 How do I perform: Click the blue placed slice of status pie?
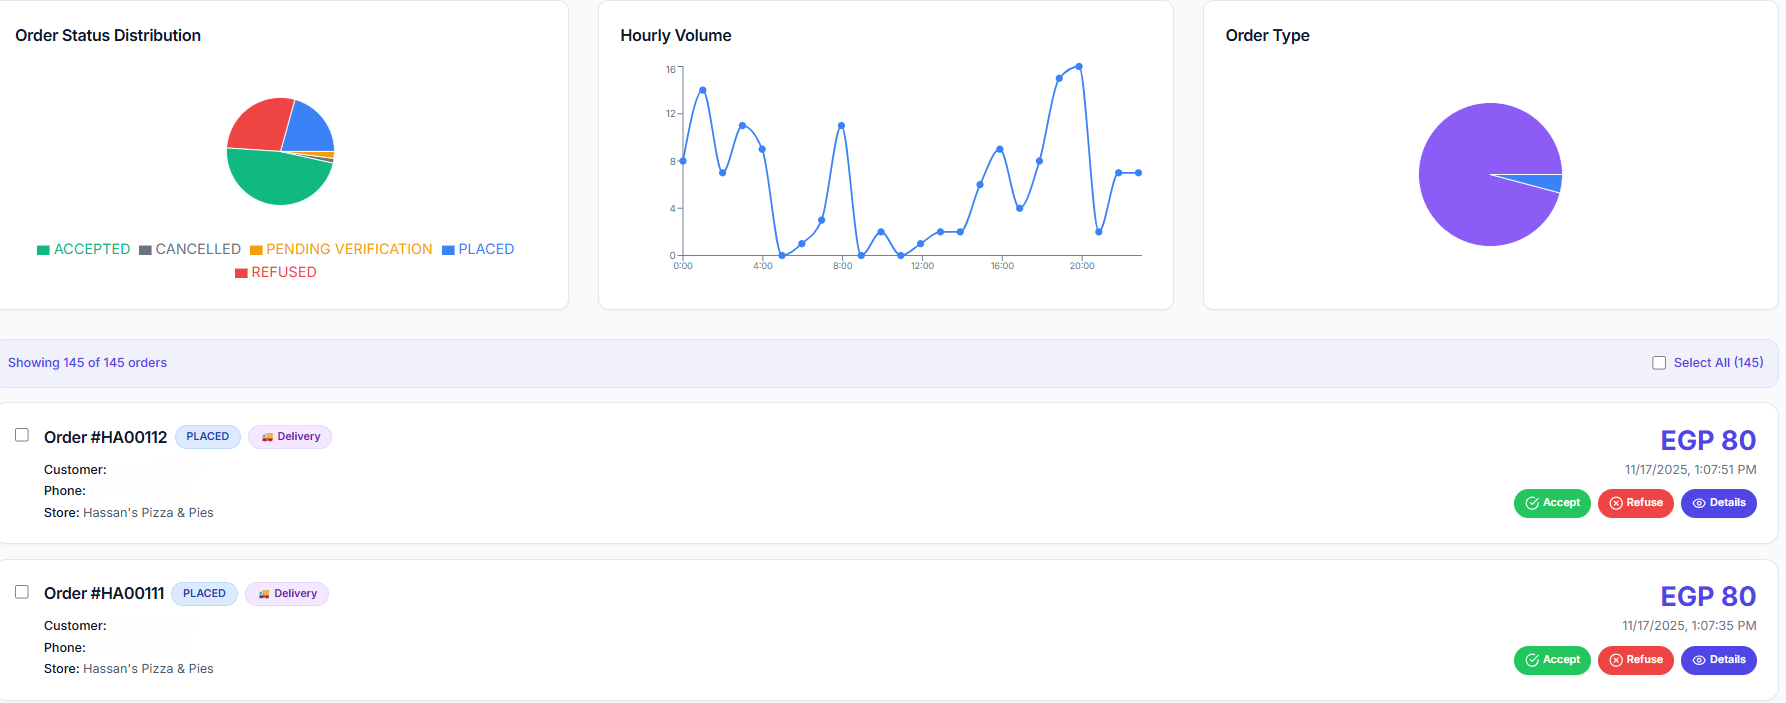309,129
